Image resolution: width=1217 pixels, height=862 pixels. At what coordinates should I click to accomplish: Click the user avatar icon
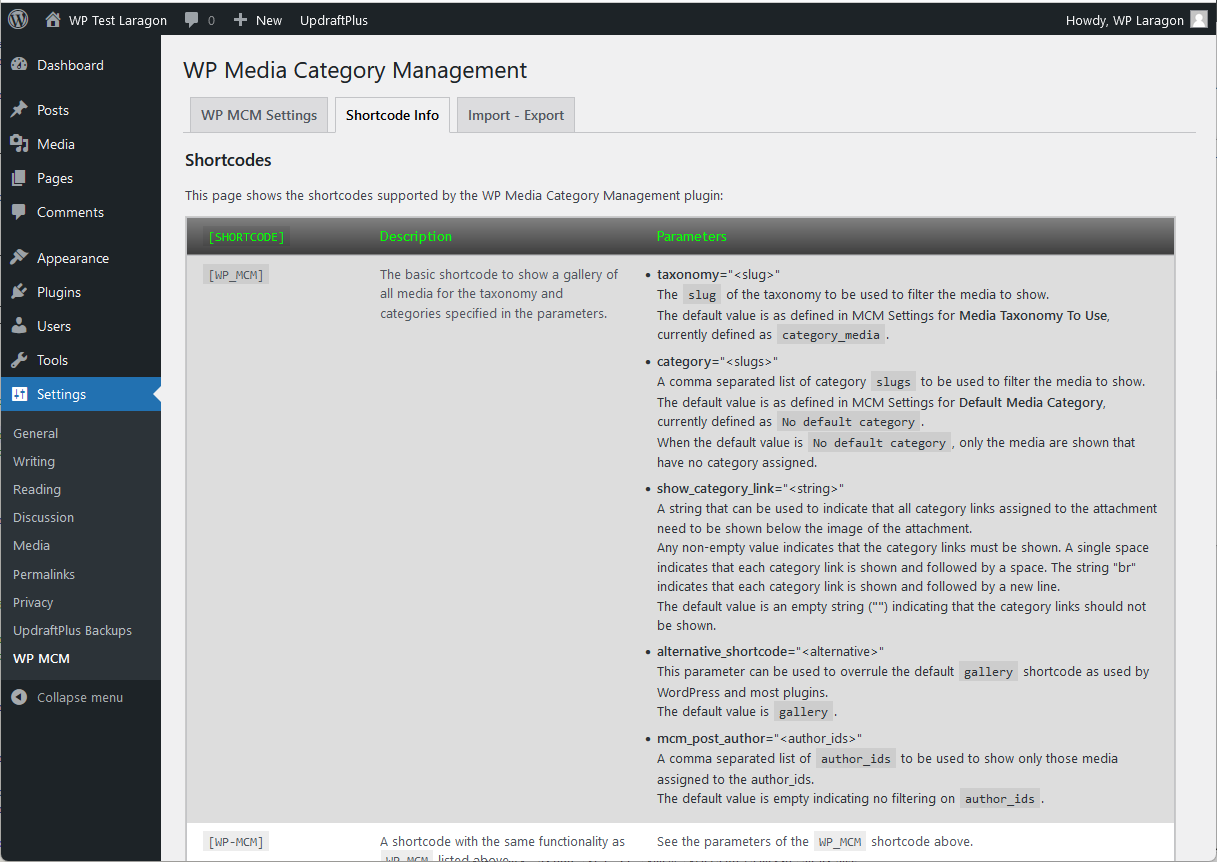click(x=1198, y=19)
